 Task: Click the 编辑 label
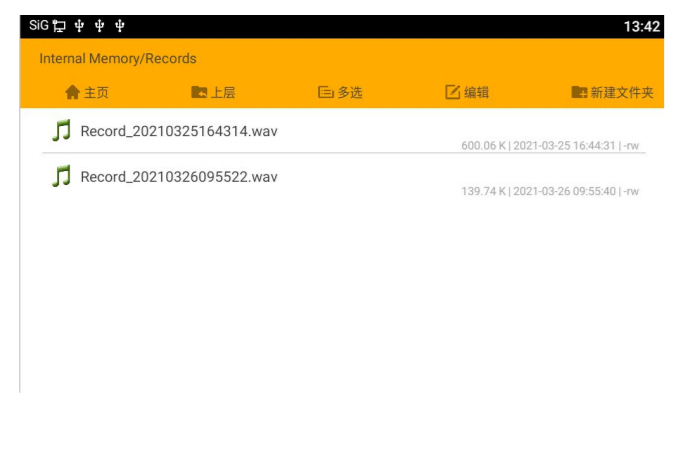(476, 92)
